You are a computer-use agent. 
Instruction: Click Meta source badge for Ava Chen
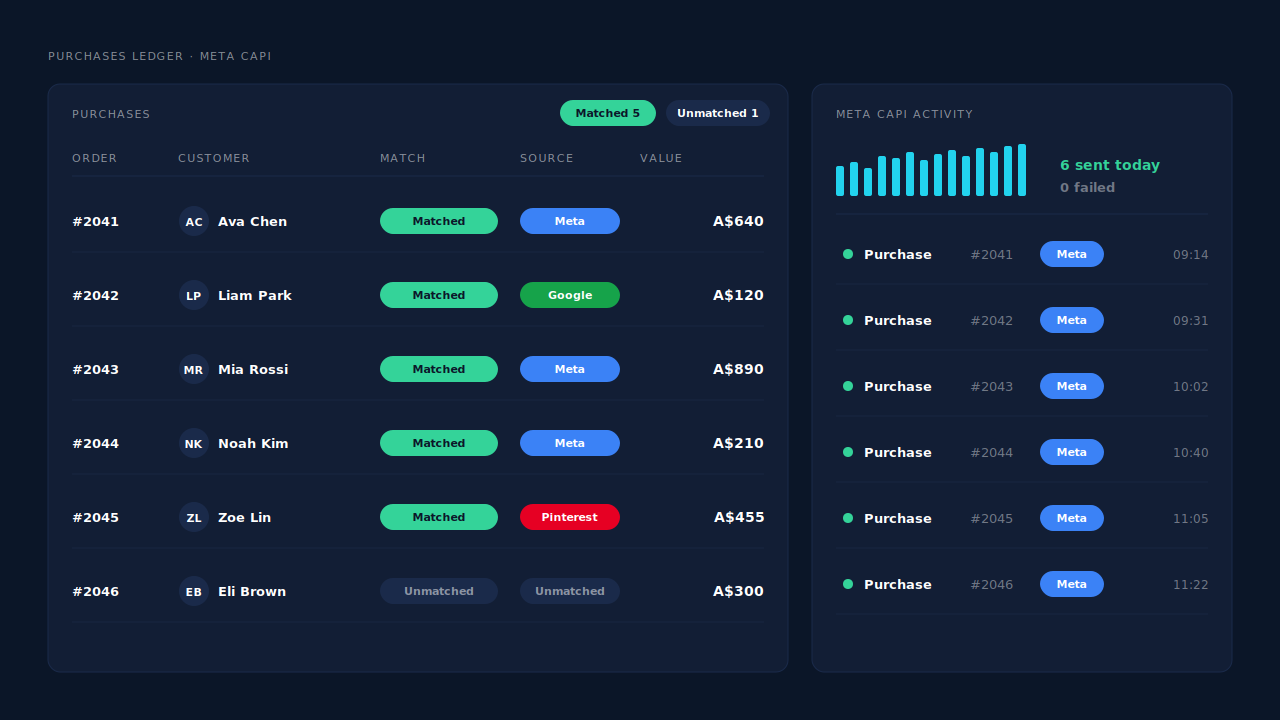[x=570, y=221]
